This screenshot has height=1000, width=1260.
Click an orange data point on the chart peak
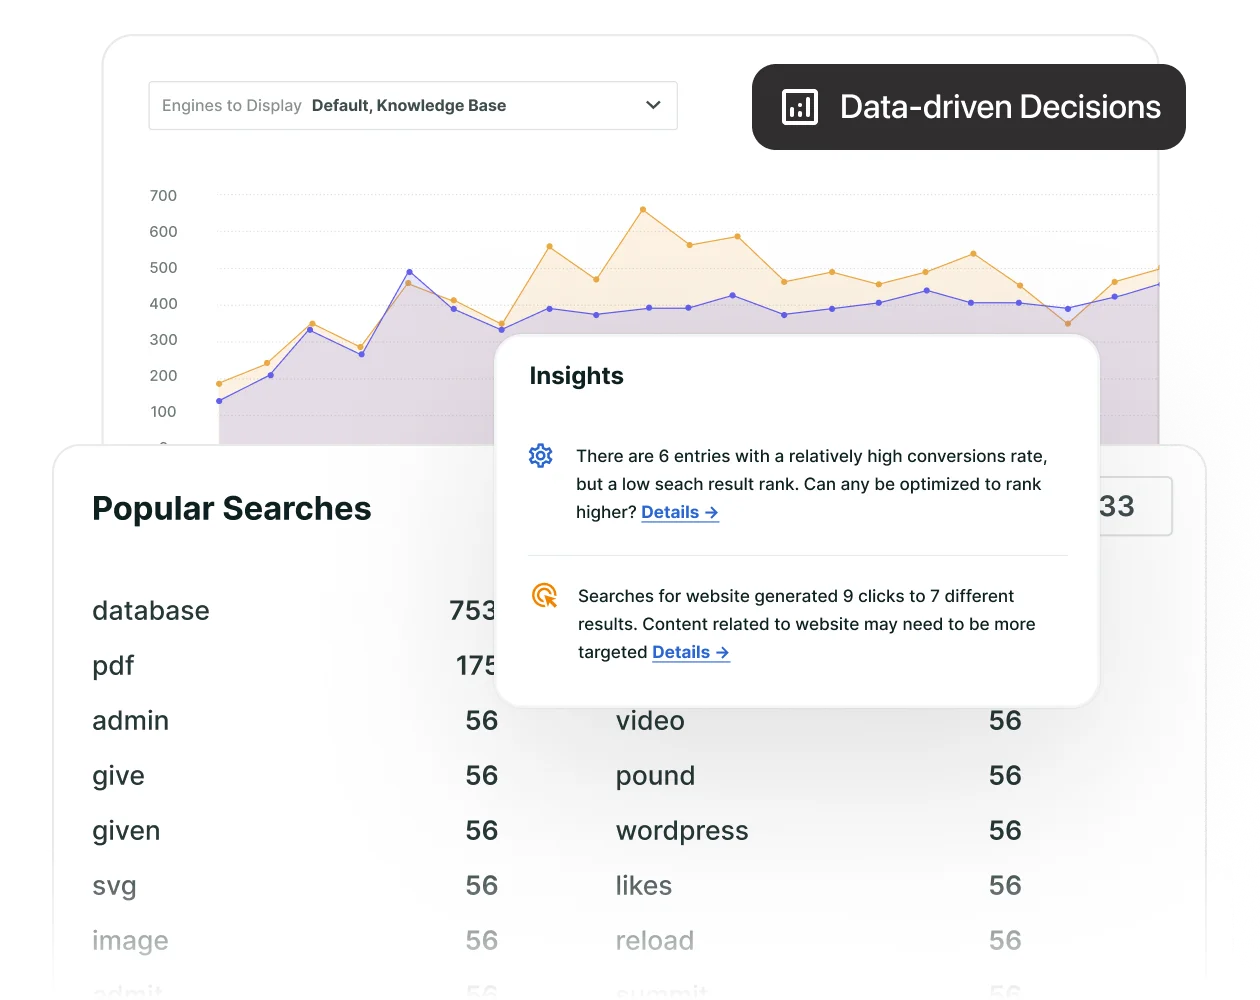(x=644, y=209)
